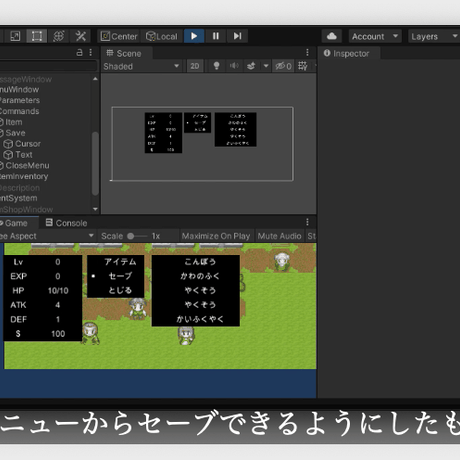Select ItemInventory in the Hierarchy

pyautogui.click(x=24, y=176)
